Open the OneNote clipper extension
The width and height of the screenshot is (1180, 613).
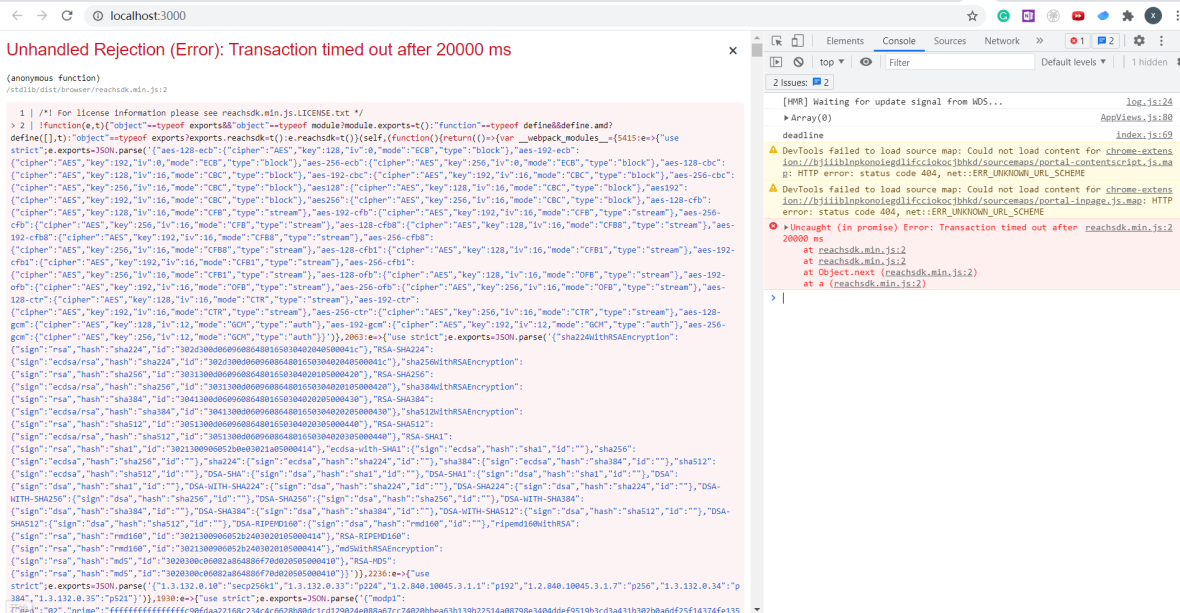click(1028, 16)
